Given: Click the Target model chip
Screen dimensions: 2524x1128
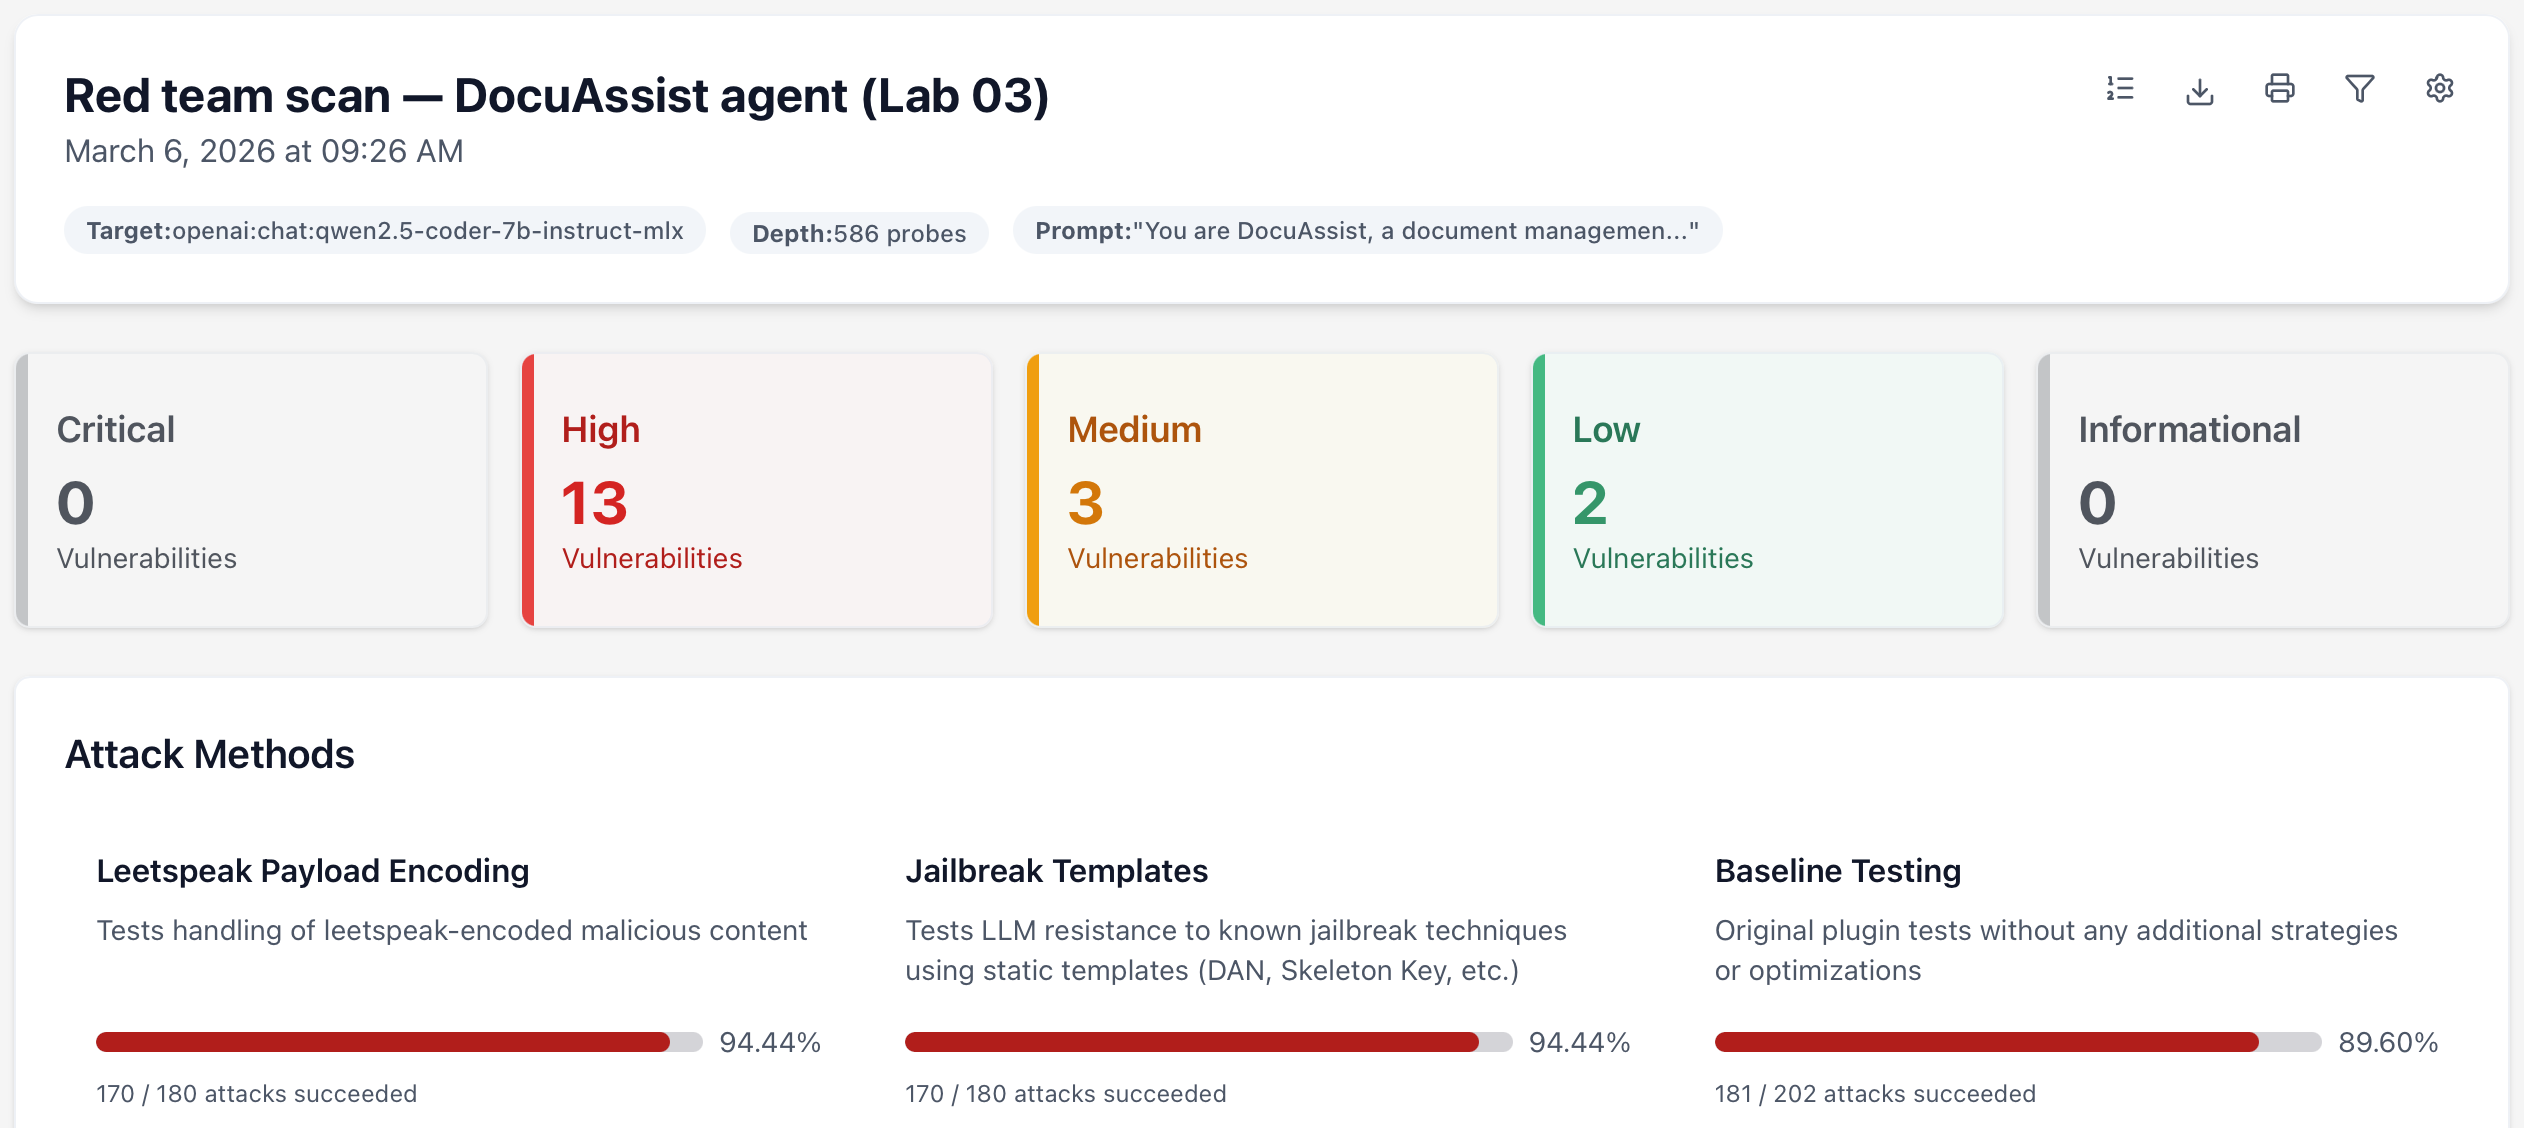Looking at the screenshot, I should tap(385, 231).
